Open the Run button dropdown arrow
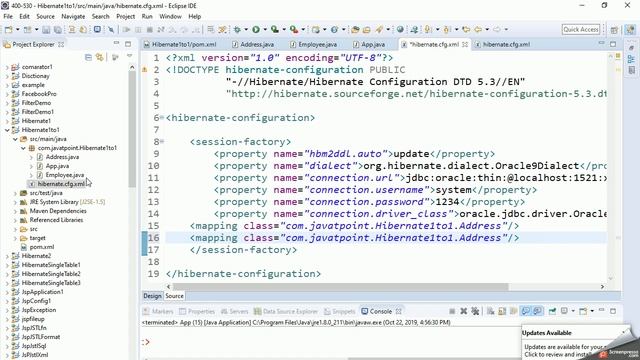The height and width of the screenshot is (360, 640). click(x=265, y=29)
